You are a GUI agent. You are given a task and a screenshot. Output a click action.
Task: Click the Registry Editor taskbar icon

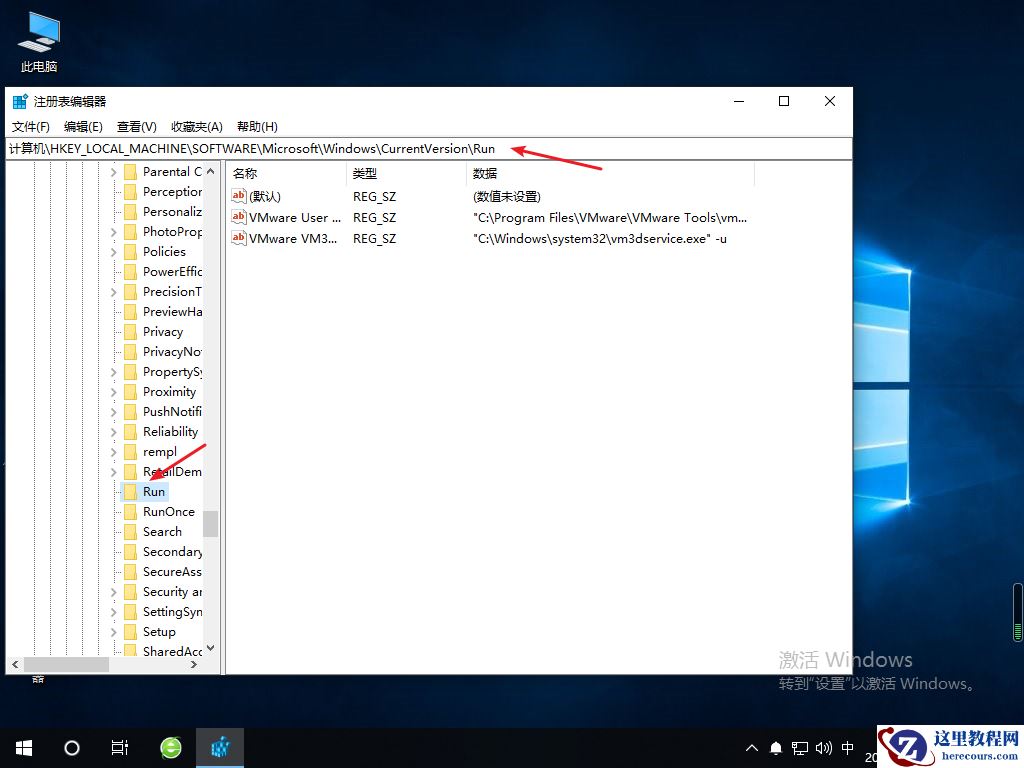coord(220,747)
